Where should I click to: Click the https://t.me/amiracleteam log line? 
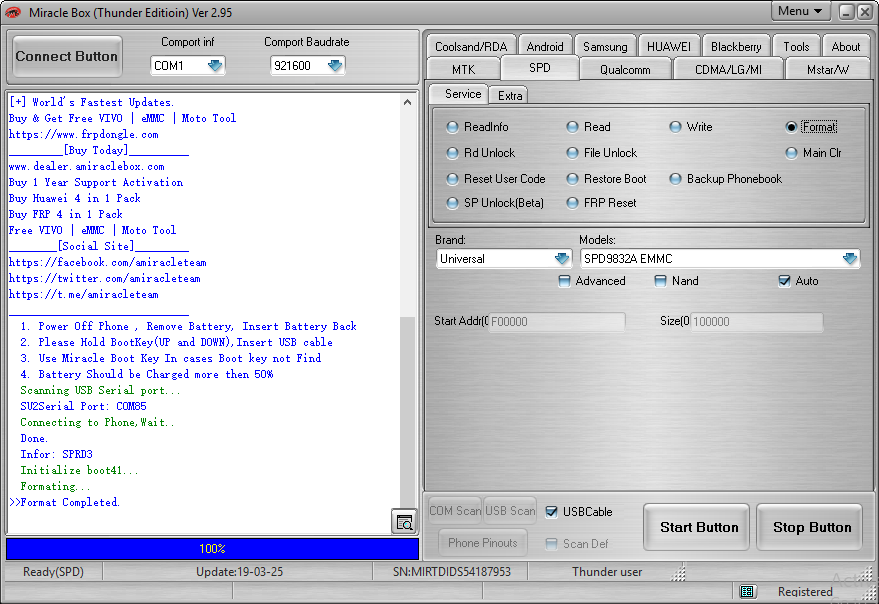point(84,294)
